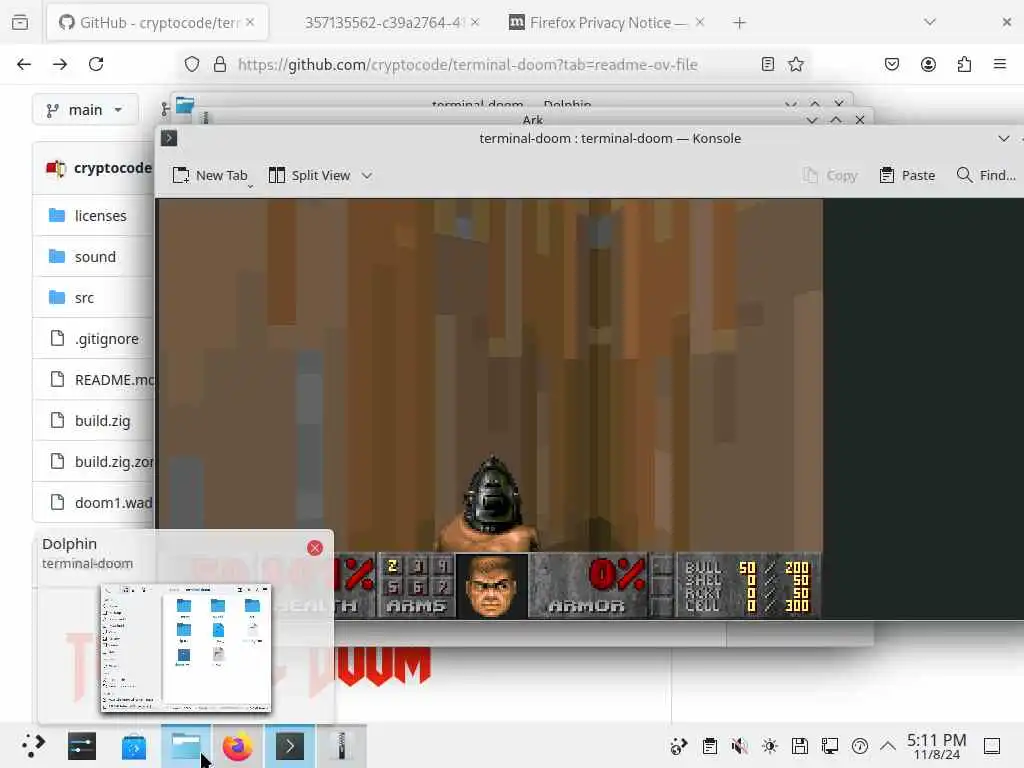Open System Settings from taskbar

[82, 746]
